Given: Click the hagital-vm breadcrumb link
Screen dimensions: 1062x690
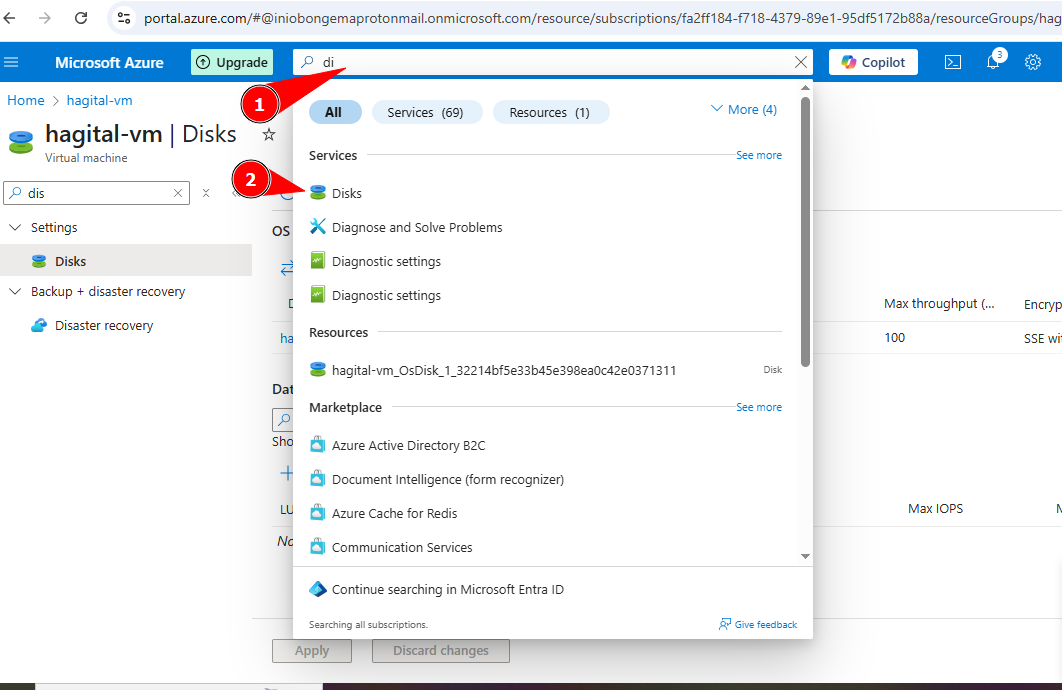Looking at the screenshot, I should point(100,100).
